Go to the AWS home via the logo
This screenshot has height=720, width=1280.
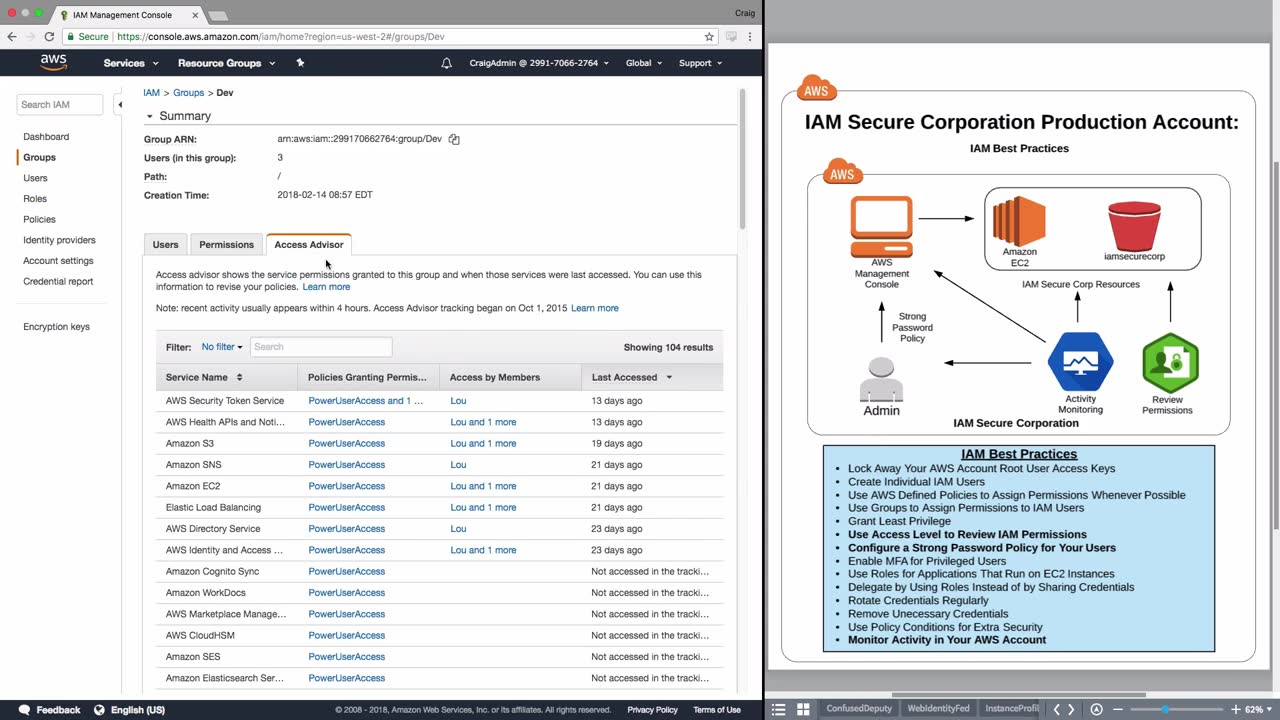point(53,63)
